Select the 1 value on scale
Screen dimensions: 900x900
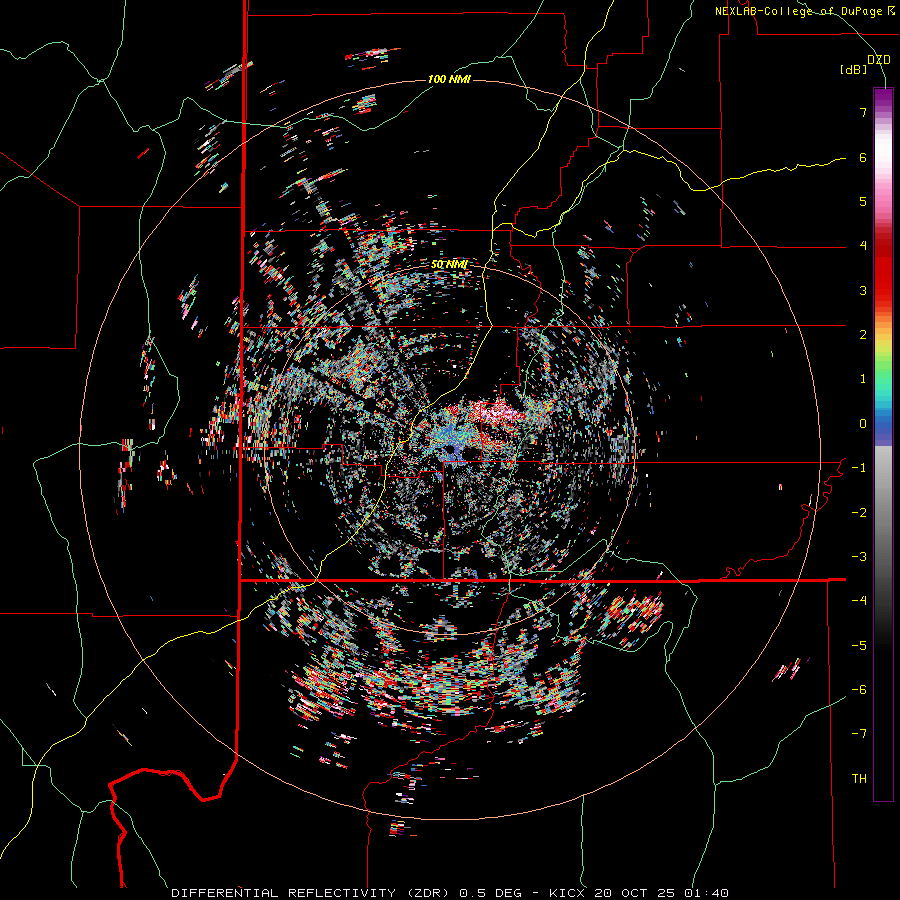pos(863,379)
